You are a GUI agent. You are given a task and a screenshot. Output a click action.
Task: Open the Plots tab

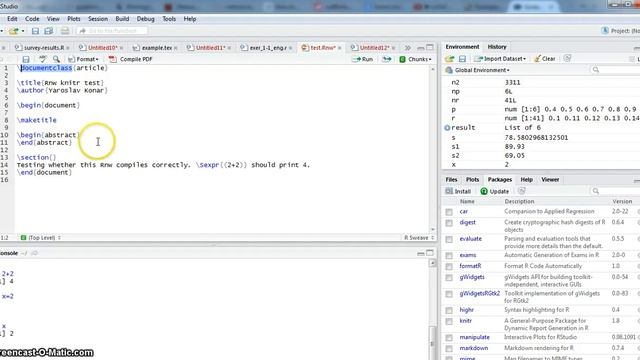pos(472,180)
